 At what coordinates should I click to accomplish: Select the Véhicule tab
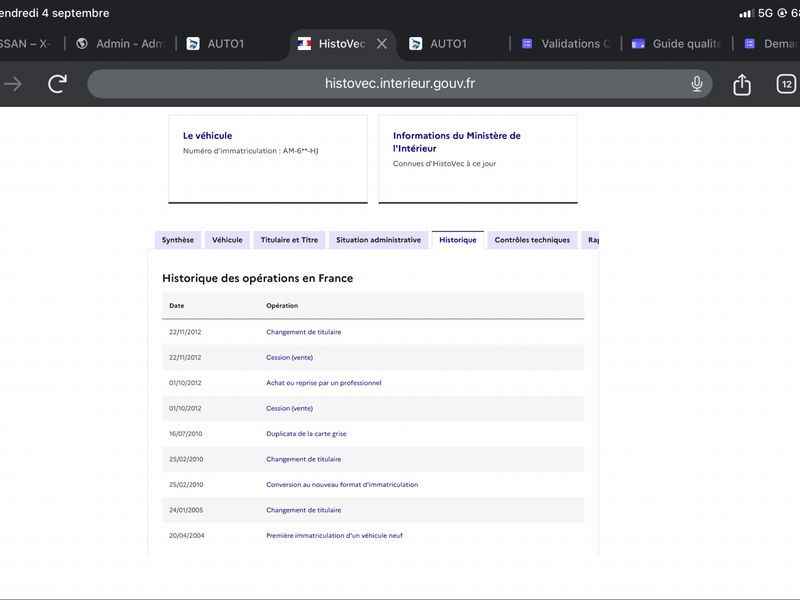click(227, 240)
